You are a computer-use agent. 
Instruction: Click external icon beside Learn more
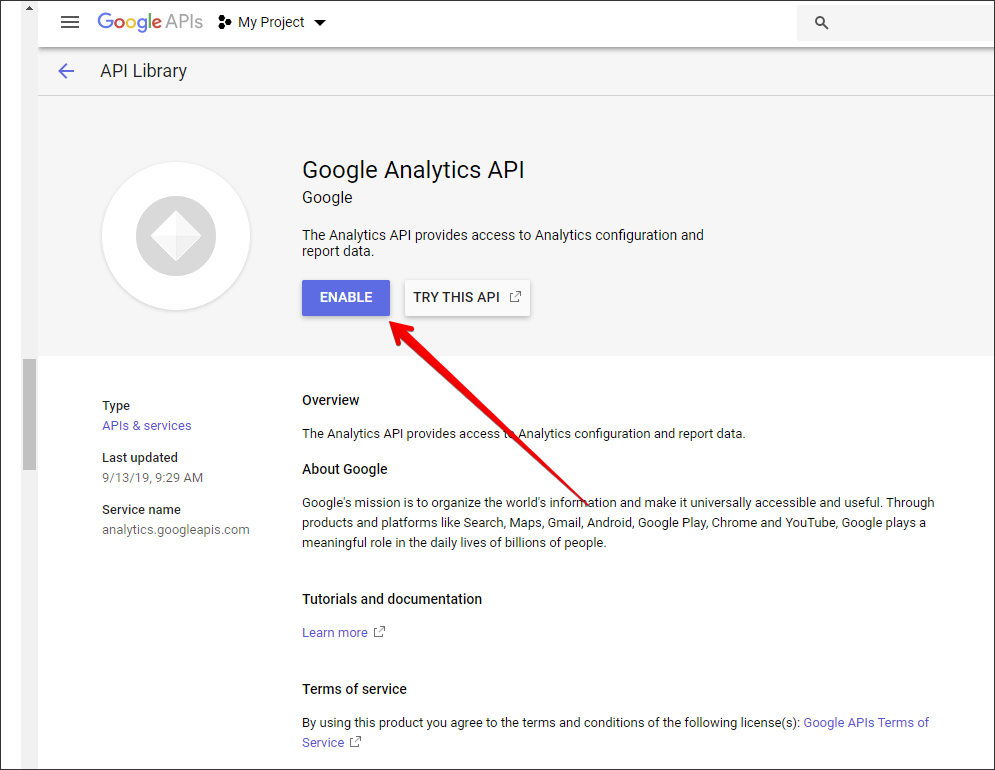click(379, 632)
